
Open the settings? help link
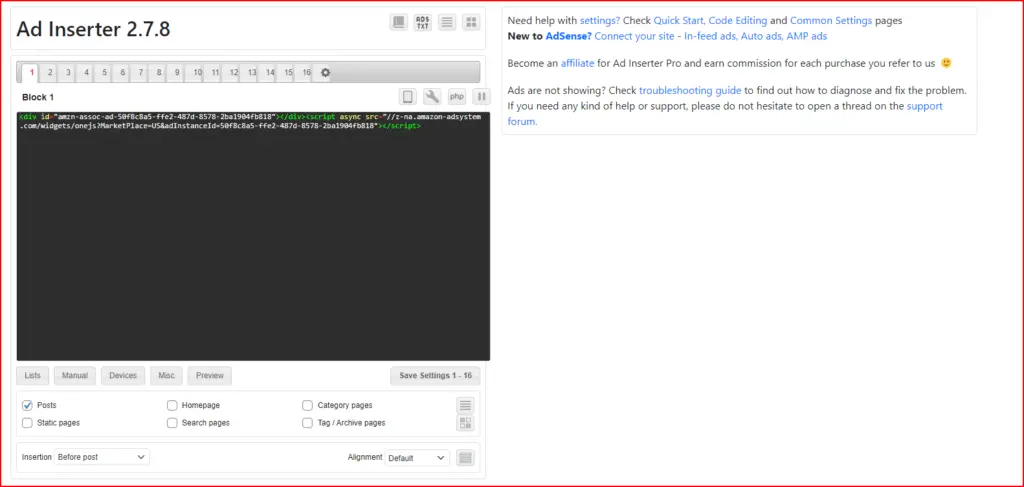pyautogui.click(x=600, y=21)
